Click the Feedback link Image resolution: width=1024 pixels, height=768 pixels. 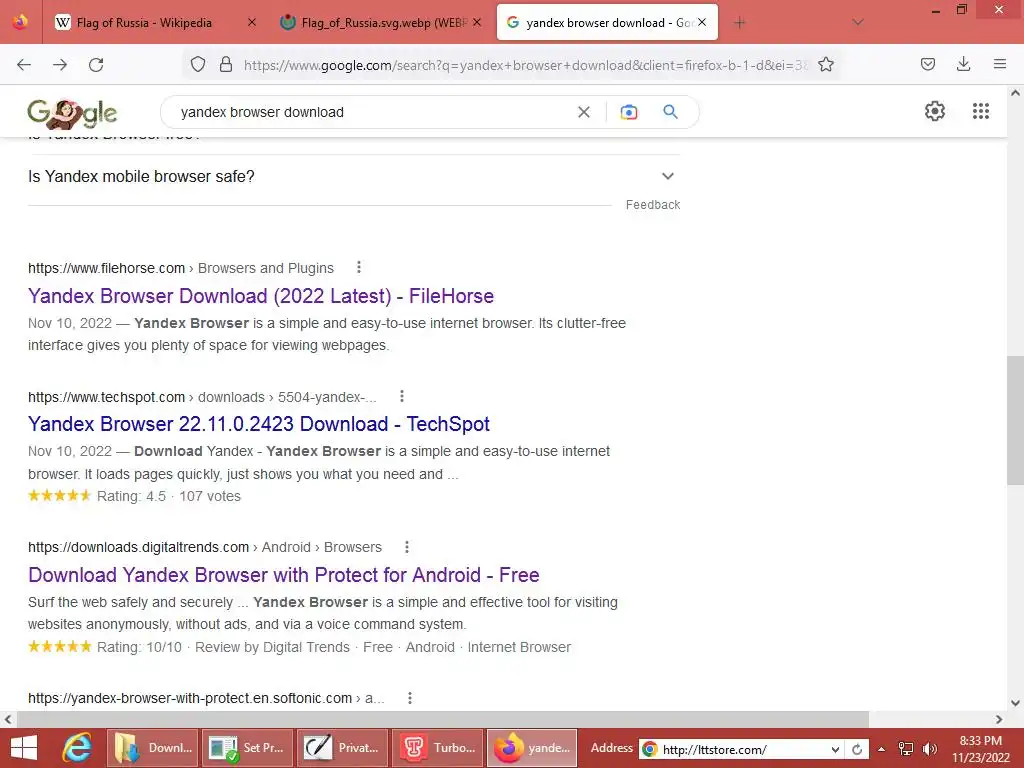653,204
